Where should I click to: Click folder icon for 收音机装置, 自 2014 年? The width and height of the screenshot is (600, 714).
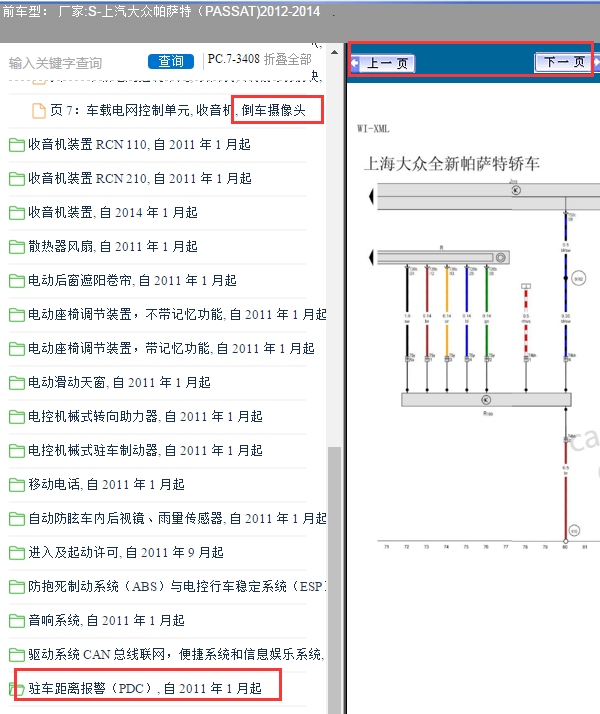click(17, 213)
